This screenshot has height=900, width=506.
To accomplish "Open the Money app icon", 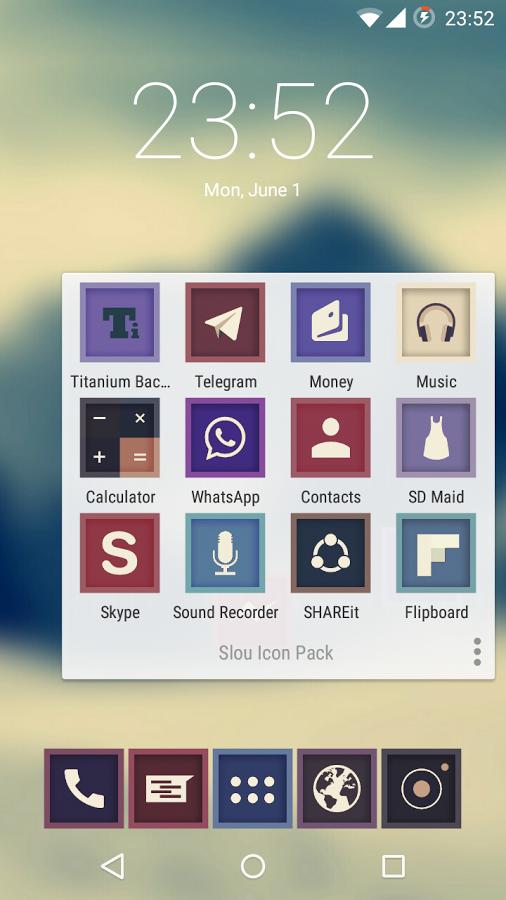I will (330, 322).
